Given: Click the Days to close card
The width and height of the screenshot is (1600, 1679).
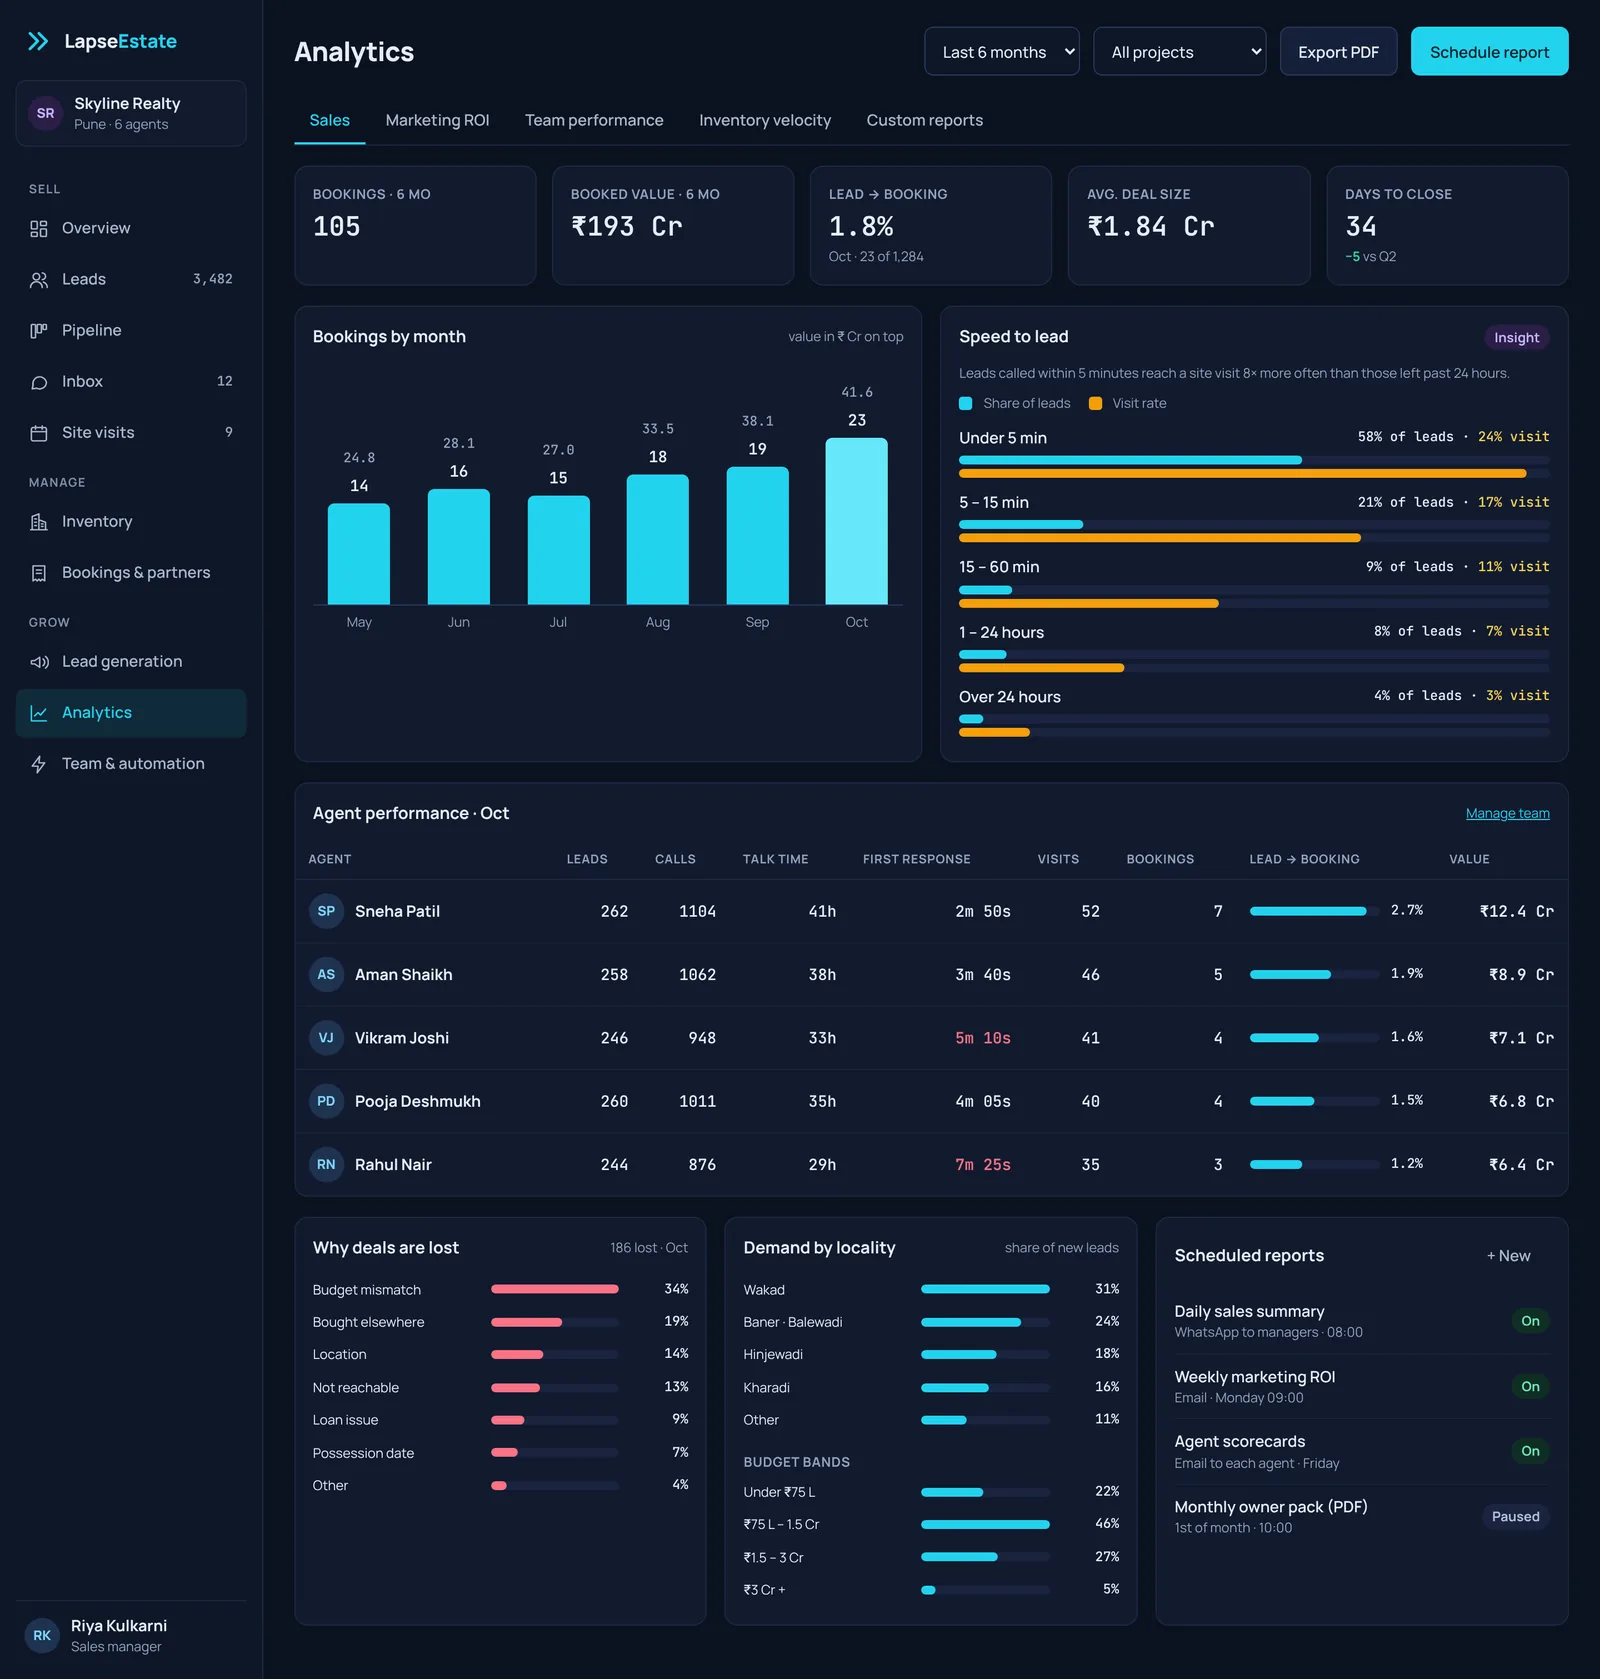Looking at the screenshot, I should pos(1447,225).
